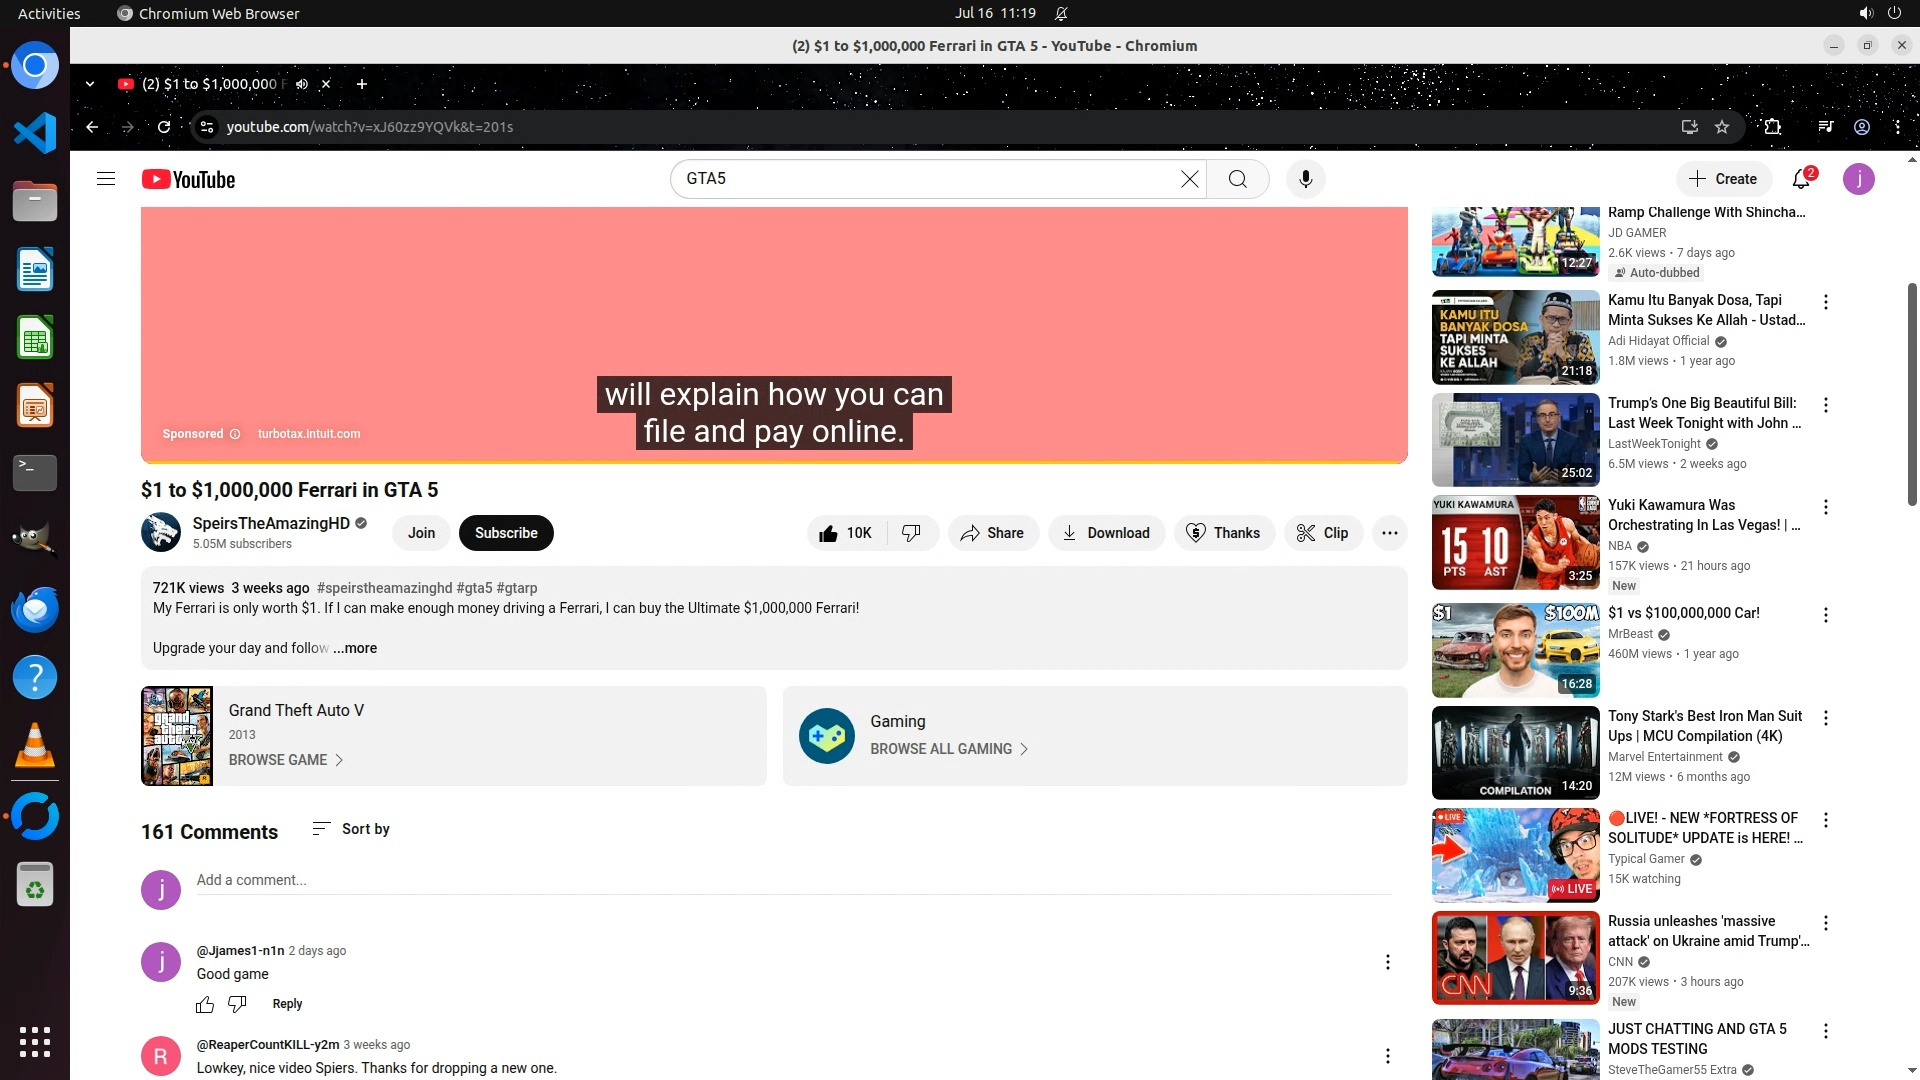The width and height of the screenshot is (1920, 1080).
Task: Open the notifications bell
Action: coord(1801,179)
